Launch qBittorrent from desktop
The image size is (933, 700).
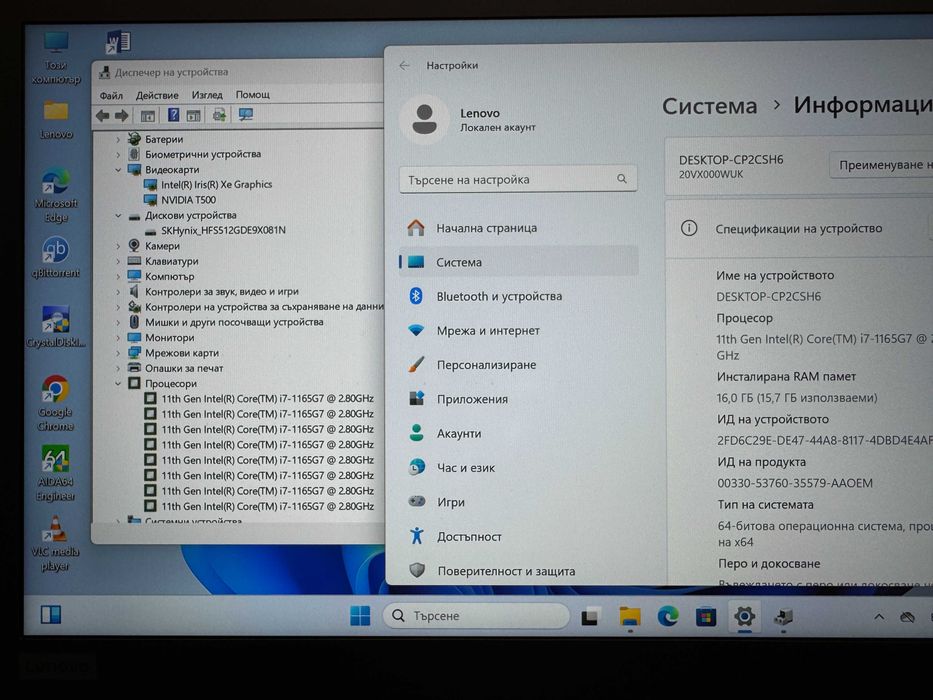(x=55, y=258)
